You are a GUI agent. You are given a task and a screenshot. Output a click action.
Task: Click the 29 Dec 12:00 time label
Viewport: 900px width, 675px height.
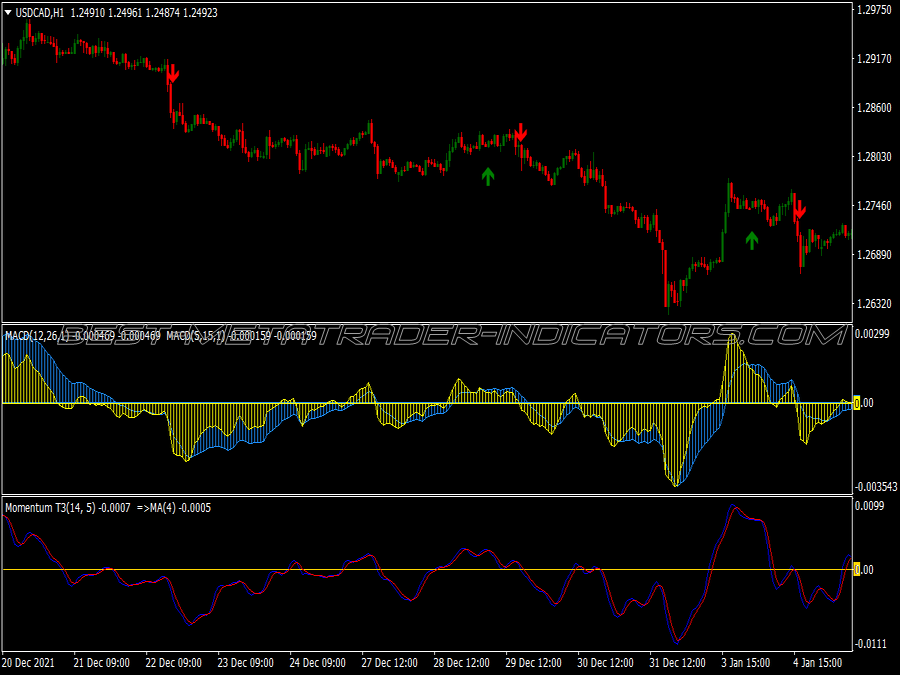533,663
